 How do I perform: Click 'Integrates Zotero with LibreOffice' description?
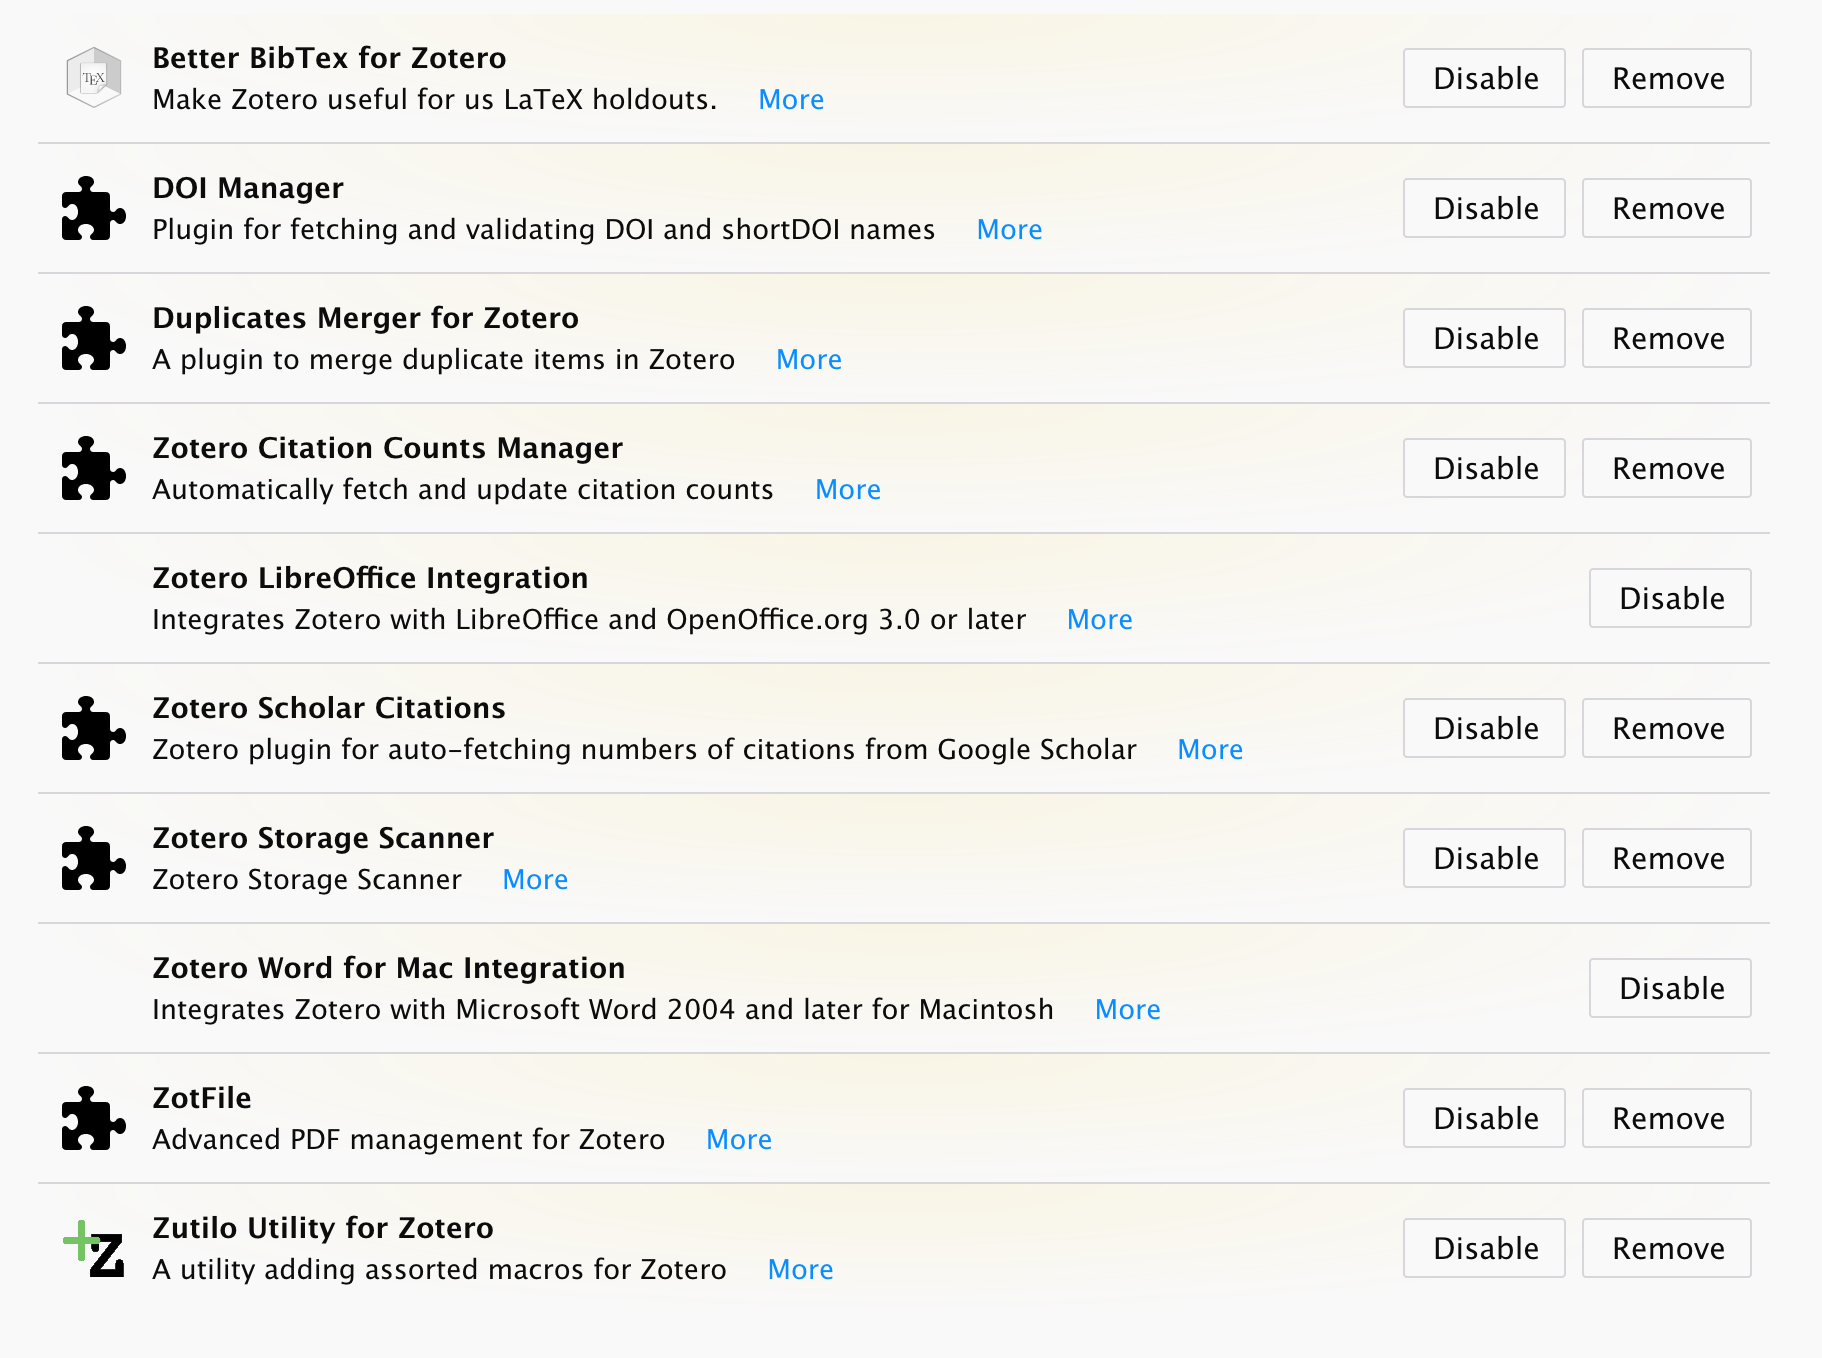coord(589,619)
